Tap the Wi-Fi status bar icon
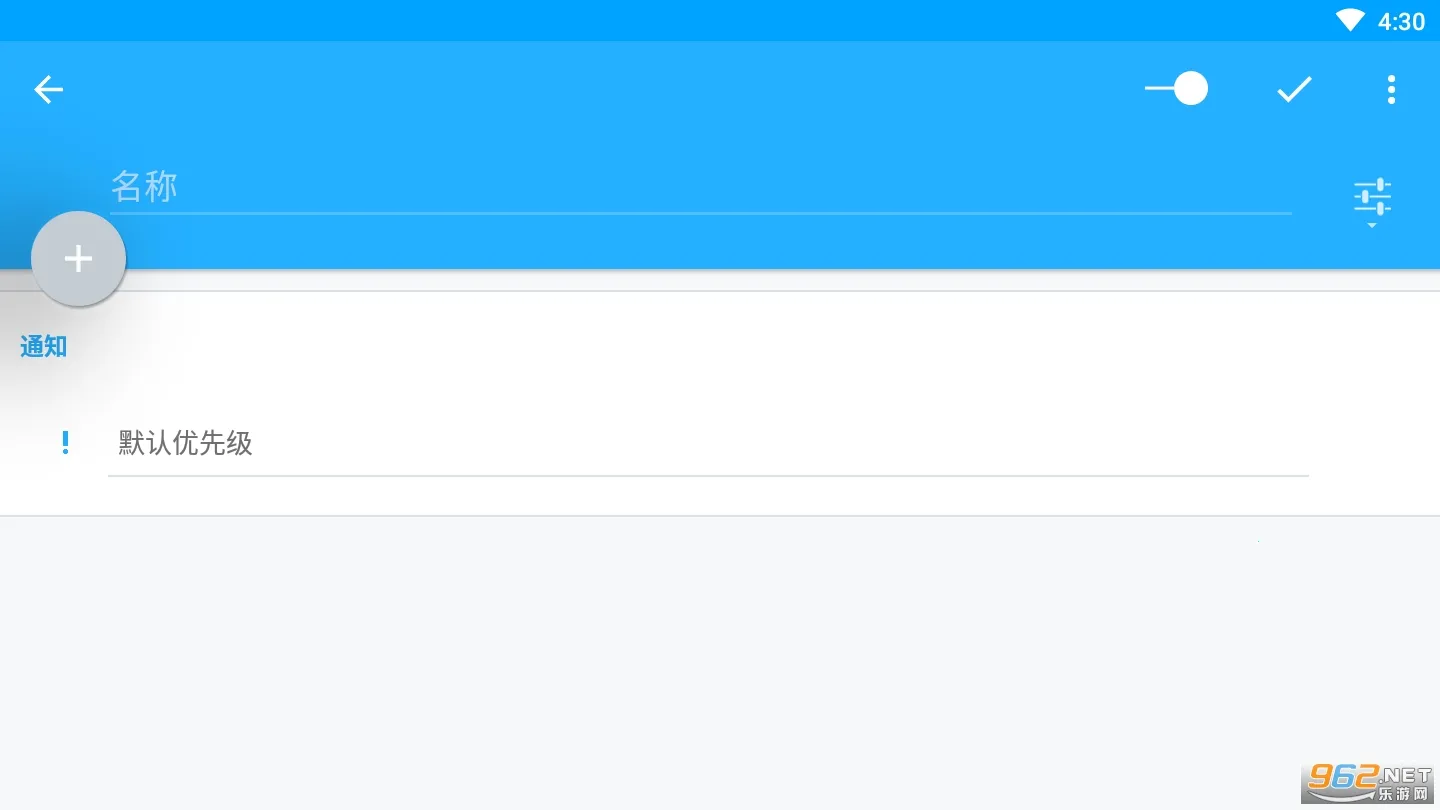 pyautogui.click(x=1350, y=20)
